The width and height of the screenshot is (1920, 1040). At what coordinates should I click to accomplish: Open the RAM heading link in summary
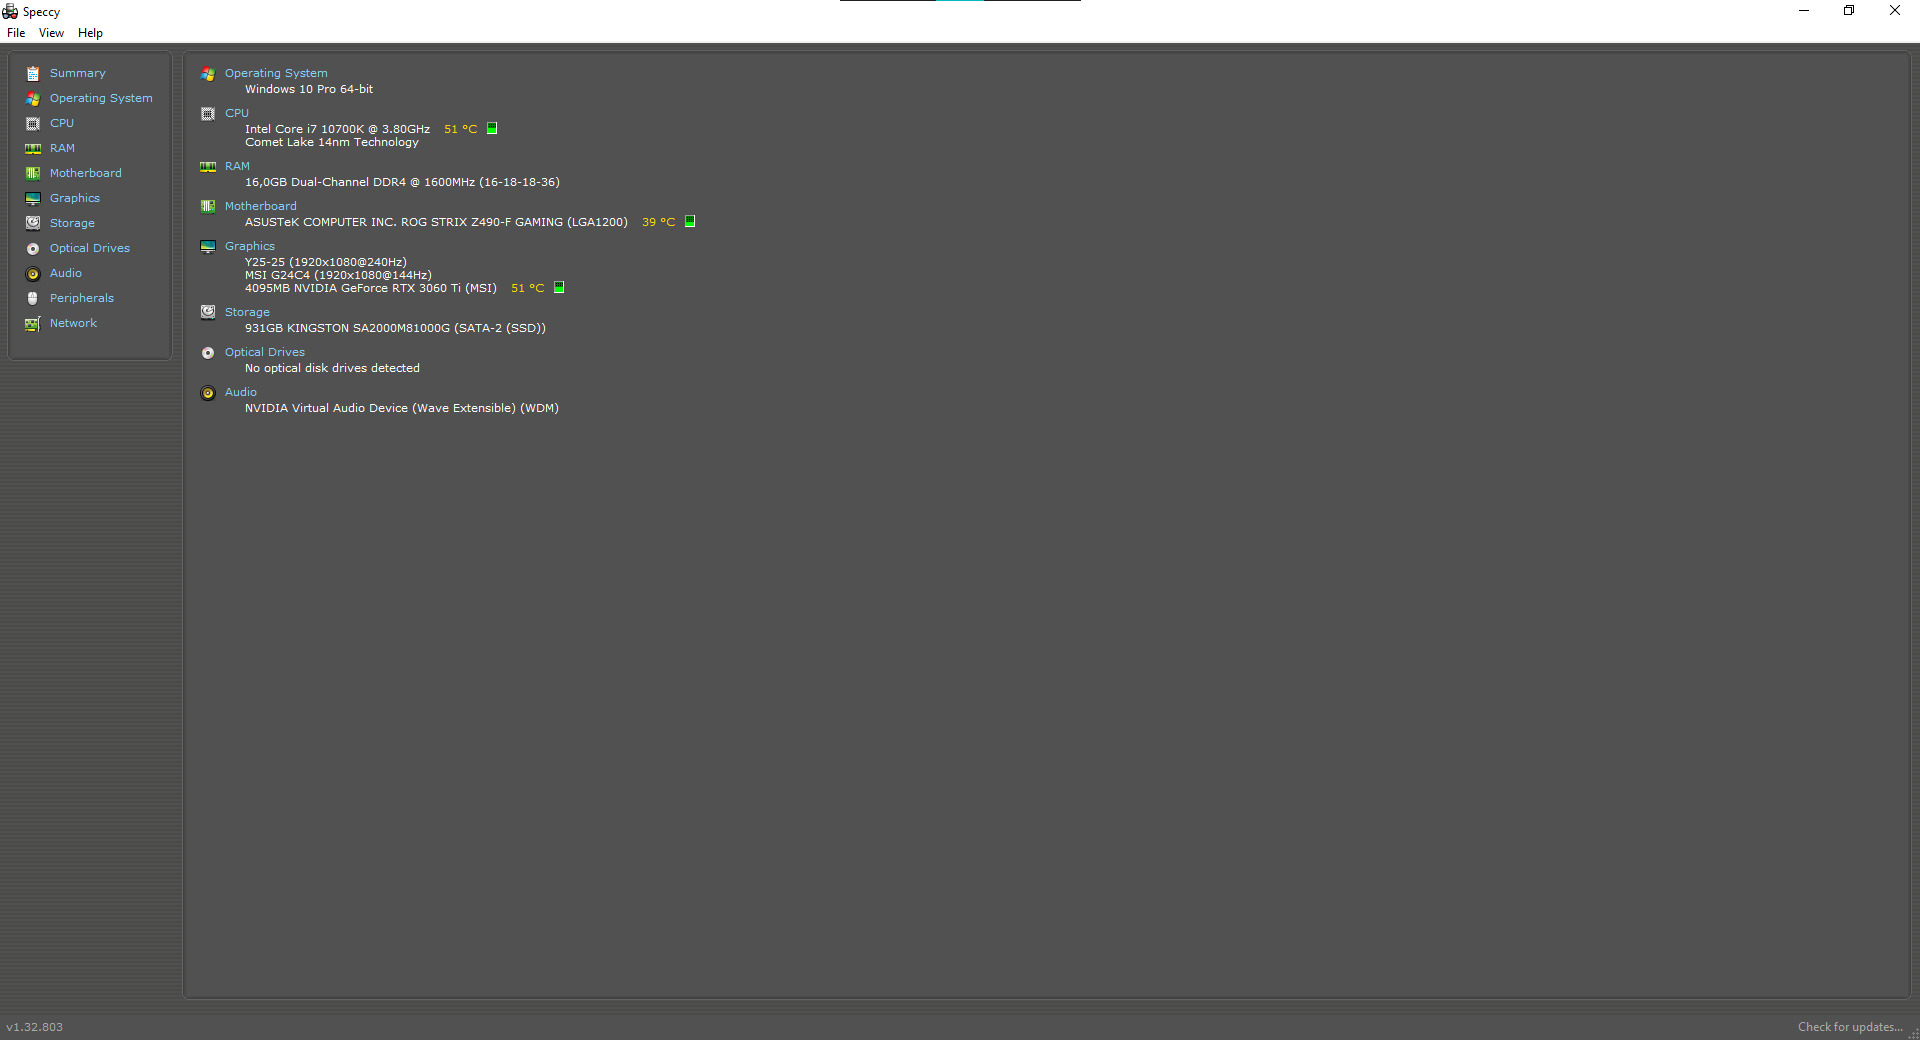[x=237, y=166]
